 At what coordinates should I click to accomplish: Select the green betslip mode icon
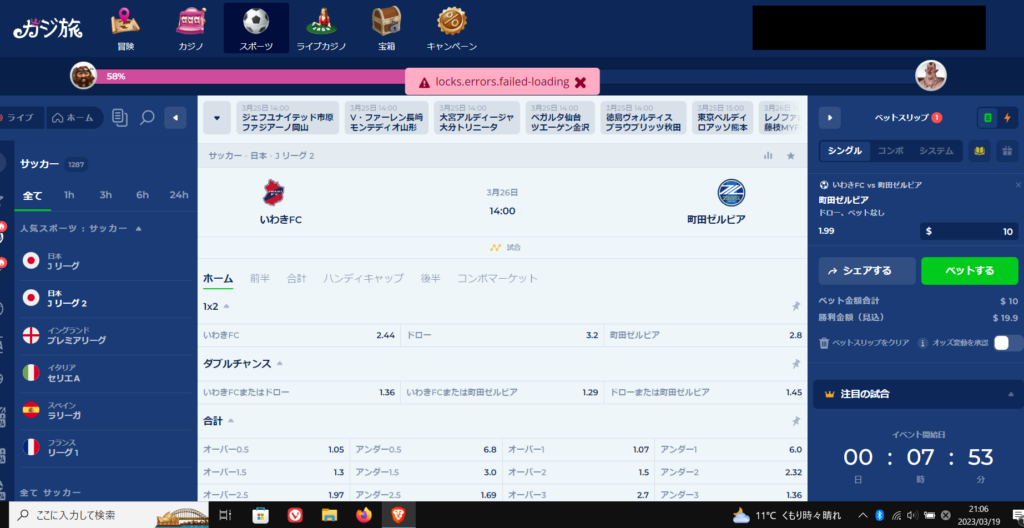coord(987,118)
